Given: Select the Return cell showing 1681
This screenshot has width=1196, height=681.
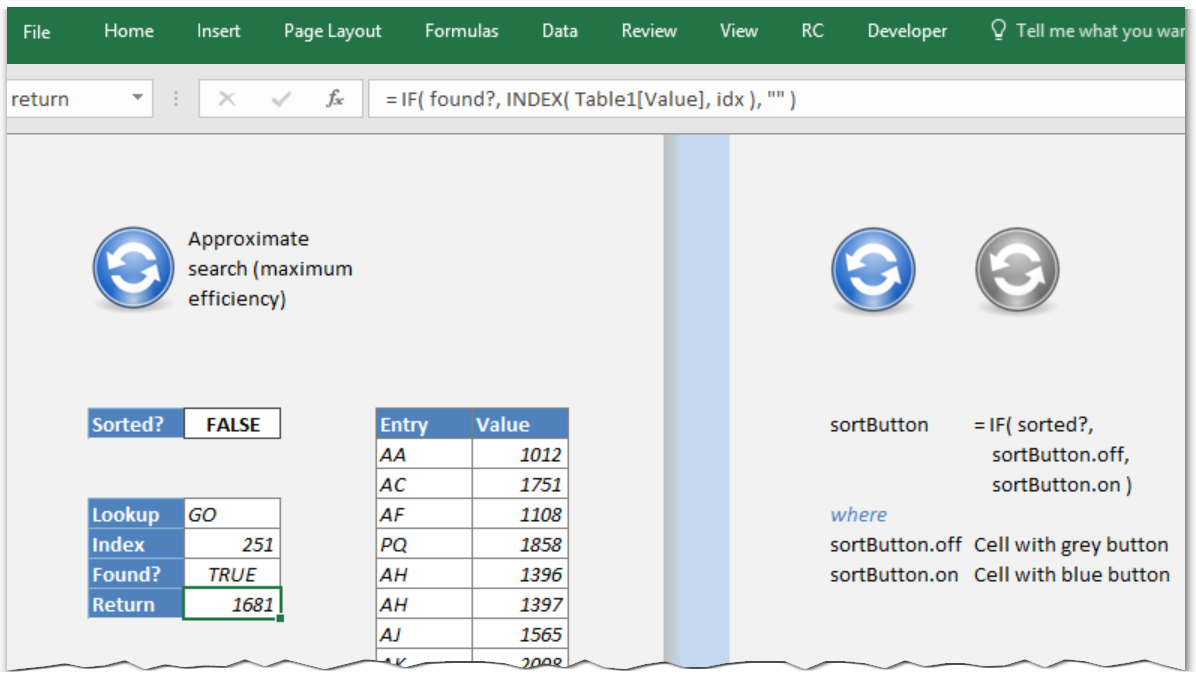Looking at the screenshot, I should tap(232, 603).
